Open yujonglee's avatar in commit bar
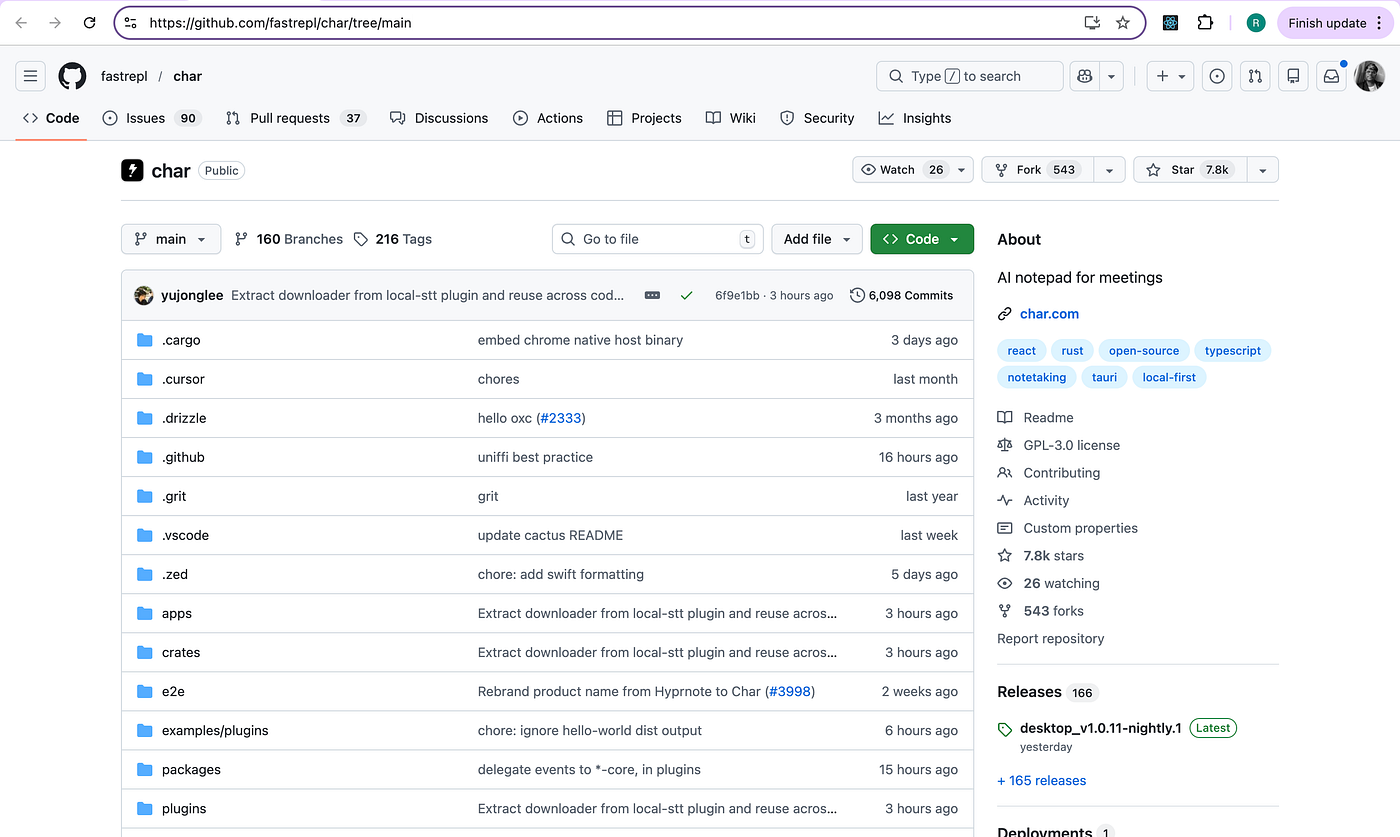 tap(144, 295)
